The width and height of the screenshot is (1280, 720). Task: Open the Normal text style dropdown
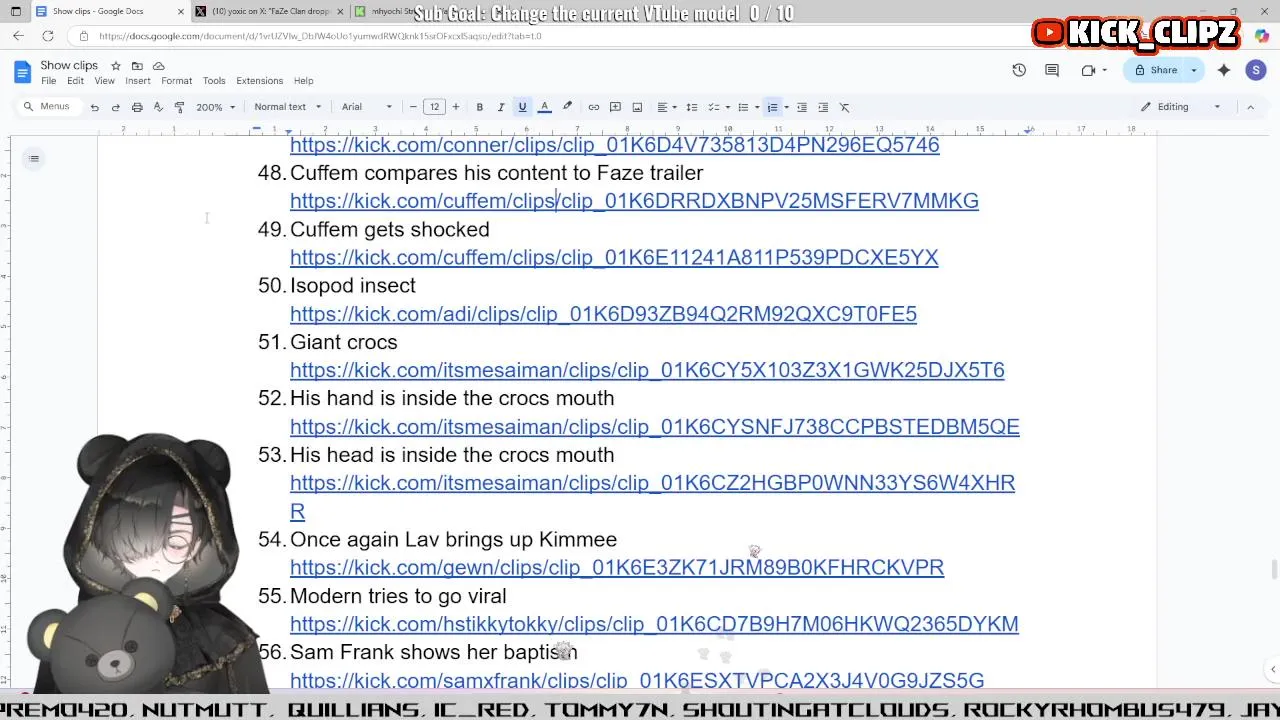tap(288, 107)
